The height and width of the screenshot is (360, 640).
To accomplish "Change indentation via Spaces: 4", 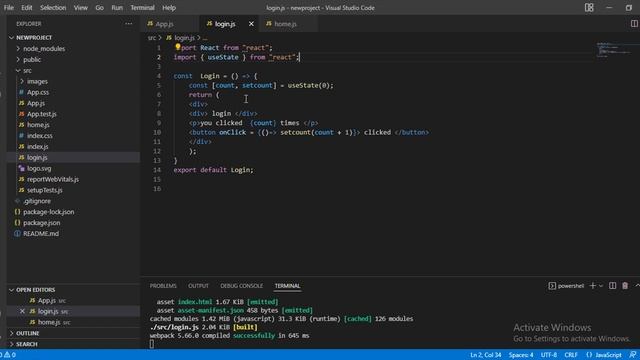I will [x=521, y=355].
